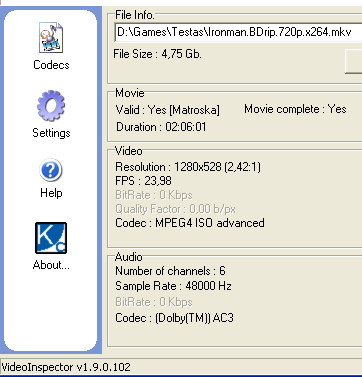Click the KC About logo icon
Viewport: 362px width, 377px height.
click(51, 238)
